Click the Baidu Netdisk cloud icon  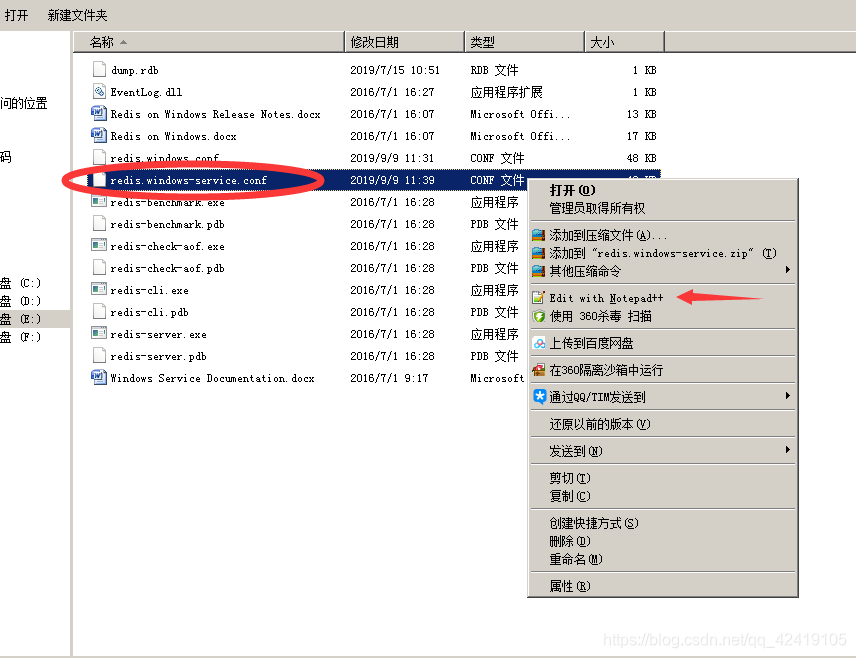coord(539,343)
